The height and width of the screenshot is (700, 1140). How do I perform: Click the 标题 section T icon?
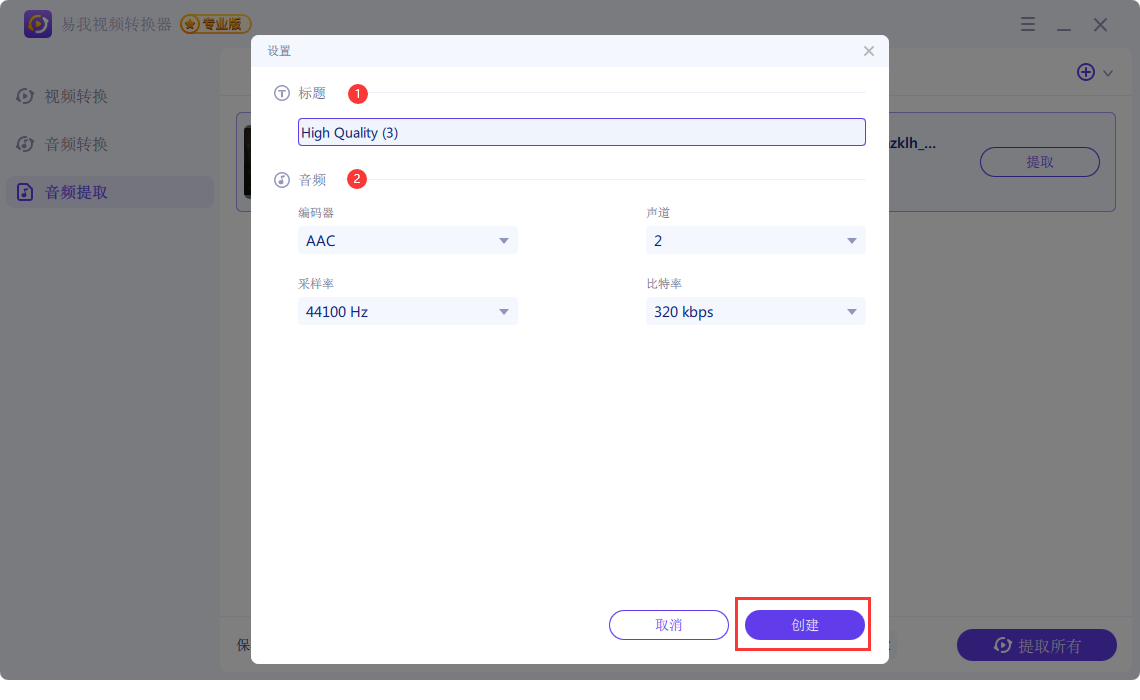point(282,93)
